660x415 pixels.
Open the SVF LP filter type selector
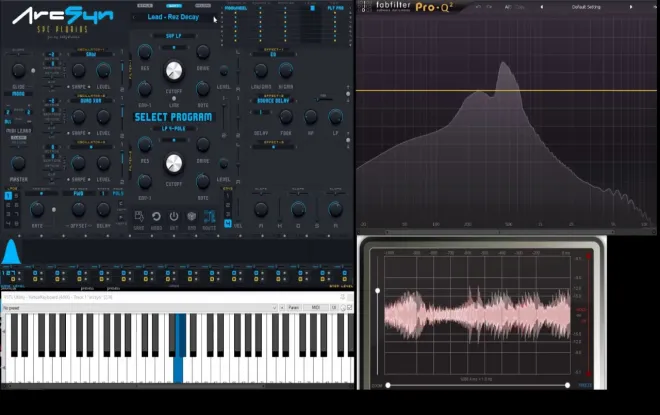pos(173,36)
